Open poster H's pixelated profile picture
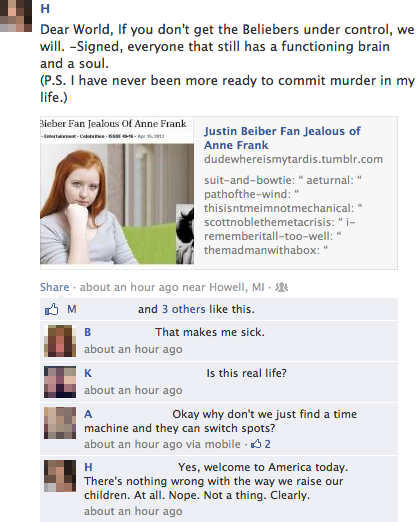 pyautogui.click(x=16, y=16)
